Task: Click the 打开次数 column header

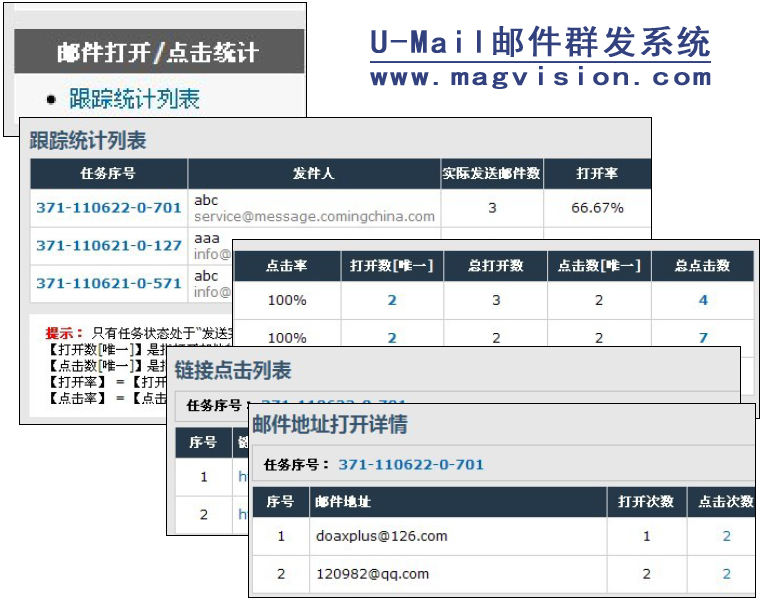Action: [x=646, y=502]
